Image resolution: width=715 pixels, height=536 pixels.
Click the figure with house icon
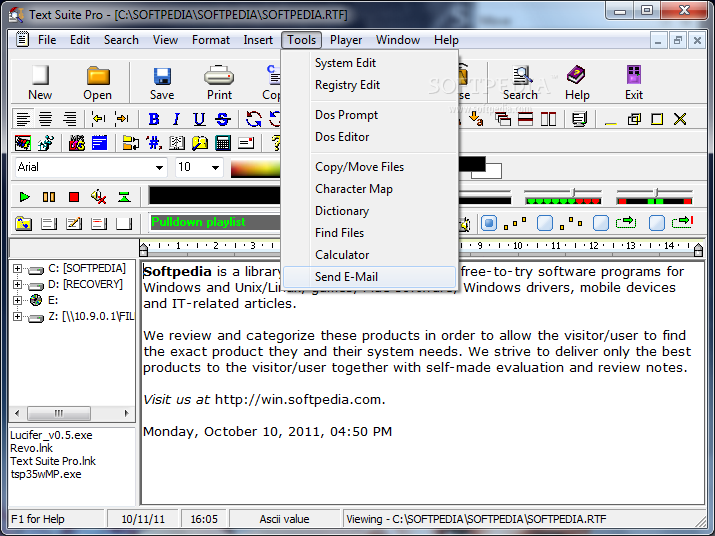point(46,143)
